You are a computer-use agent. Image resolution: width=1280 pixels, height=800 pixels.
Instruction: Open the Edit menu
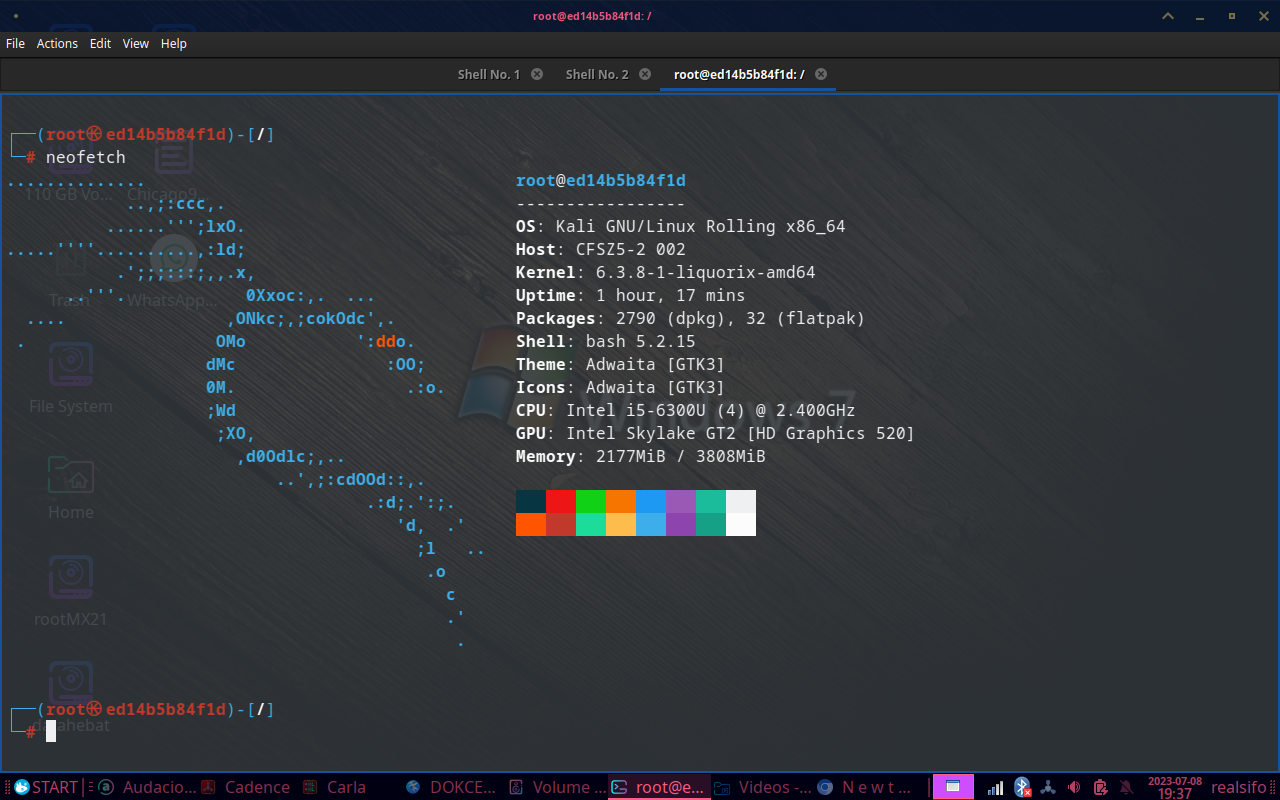[x=100, y=44]
